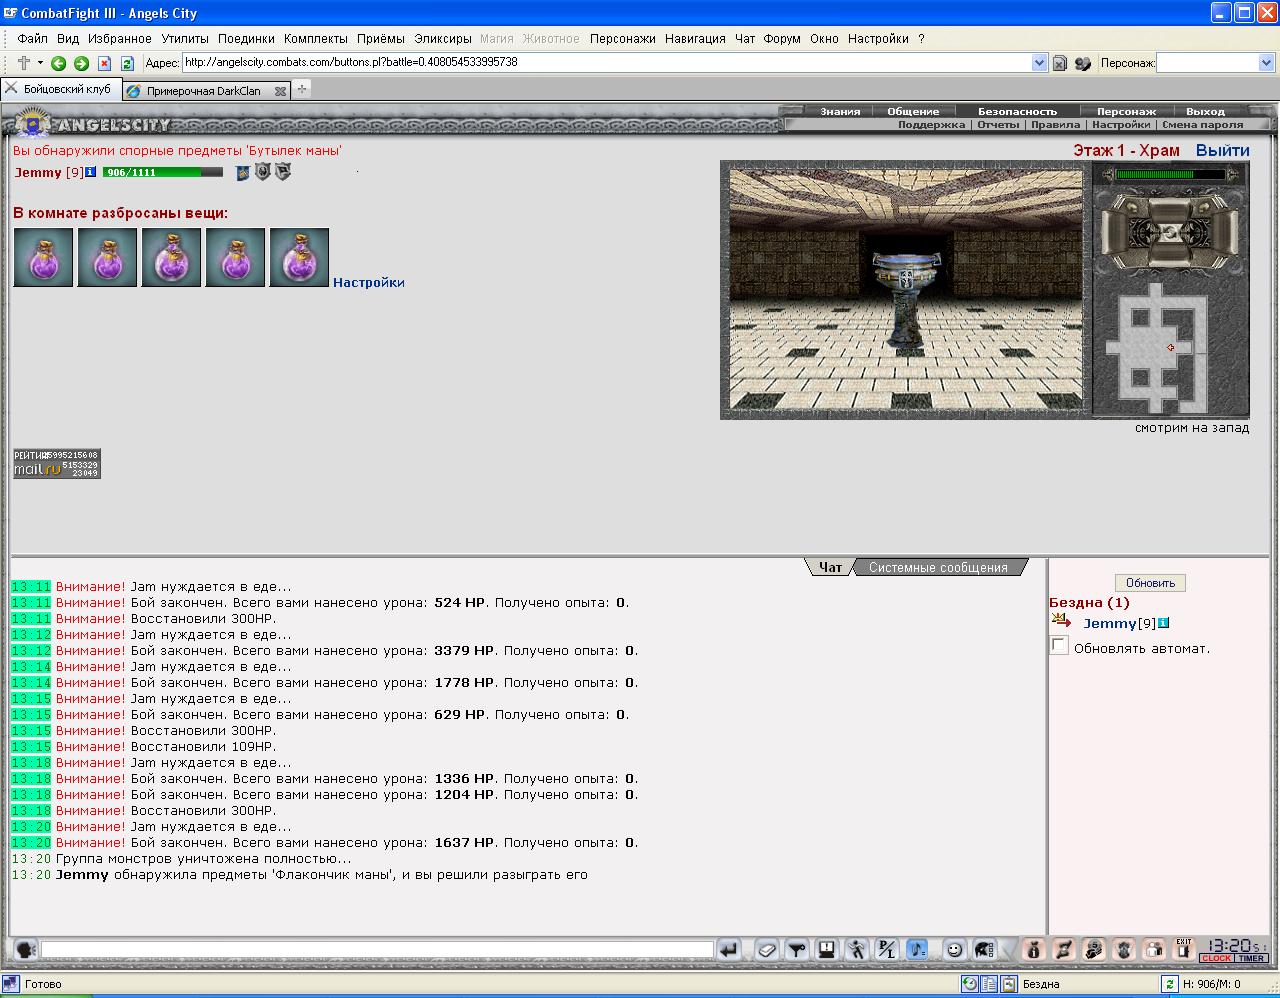Switch to the Бойцовский клуб tab
This screenshot has height=998, width=1280.
click(60, 89)
